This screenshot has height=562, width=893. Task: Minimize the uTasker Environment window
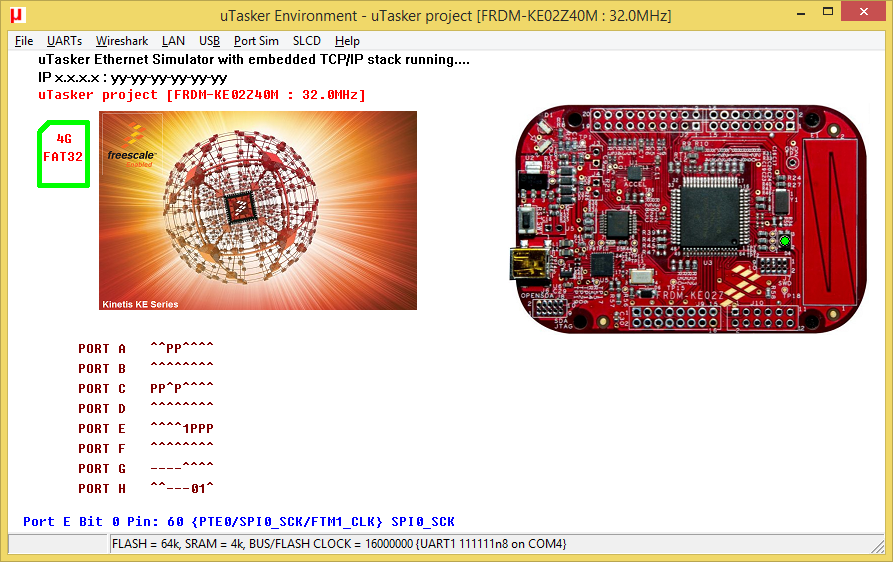(x=801, y=12)
